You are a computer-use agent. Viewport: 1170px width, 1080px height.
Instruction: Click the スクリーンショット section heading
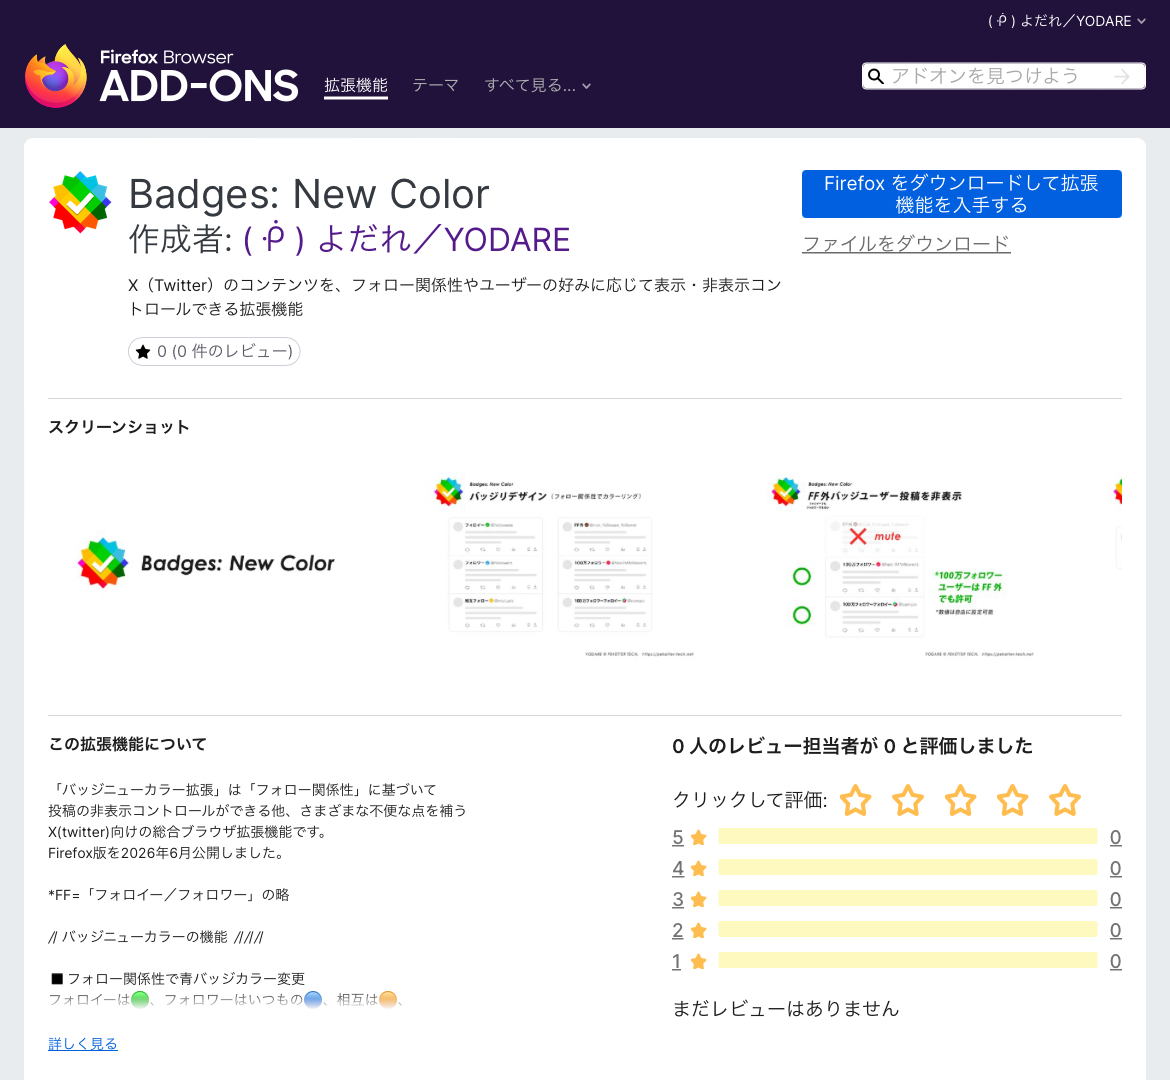click(119, 427)
